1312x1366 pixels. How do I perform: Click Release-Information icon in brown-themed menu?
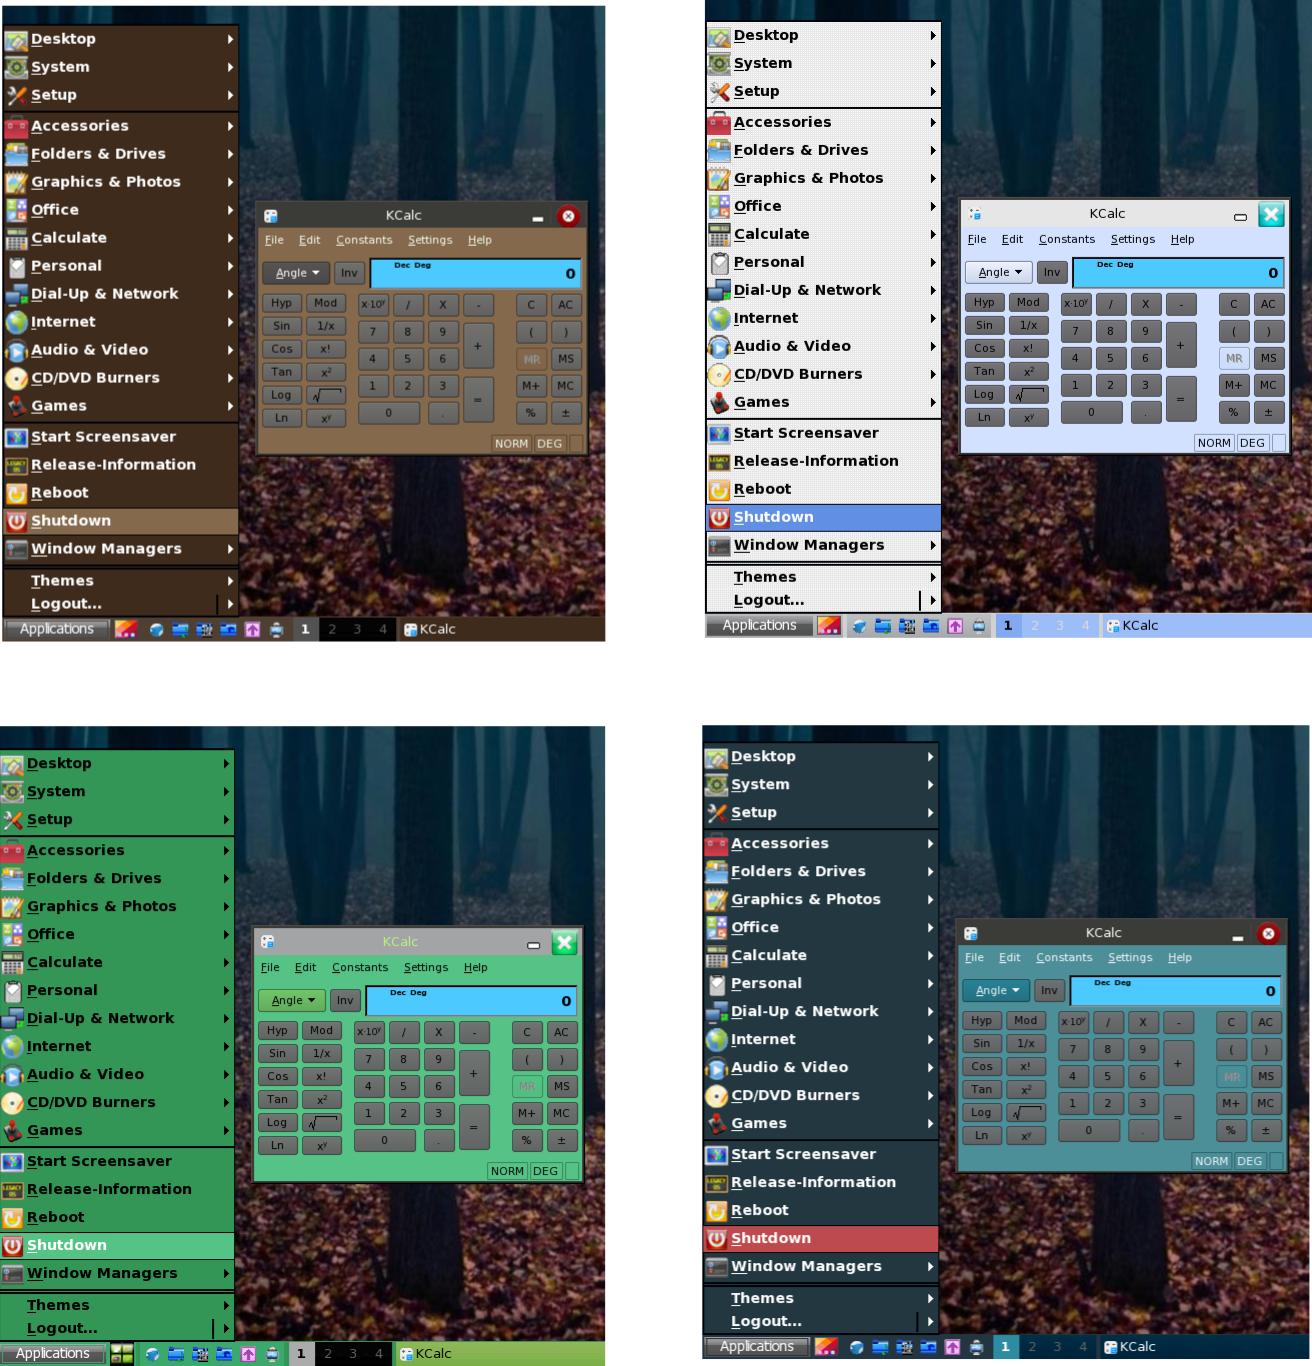(16, 465)
